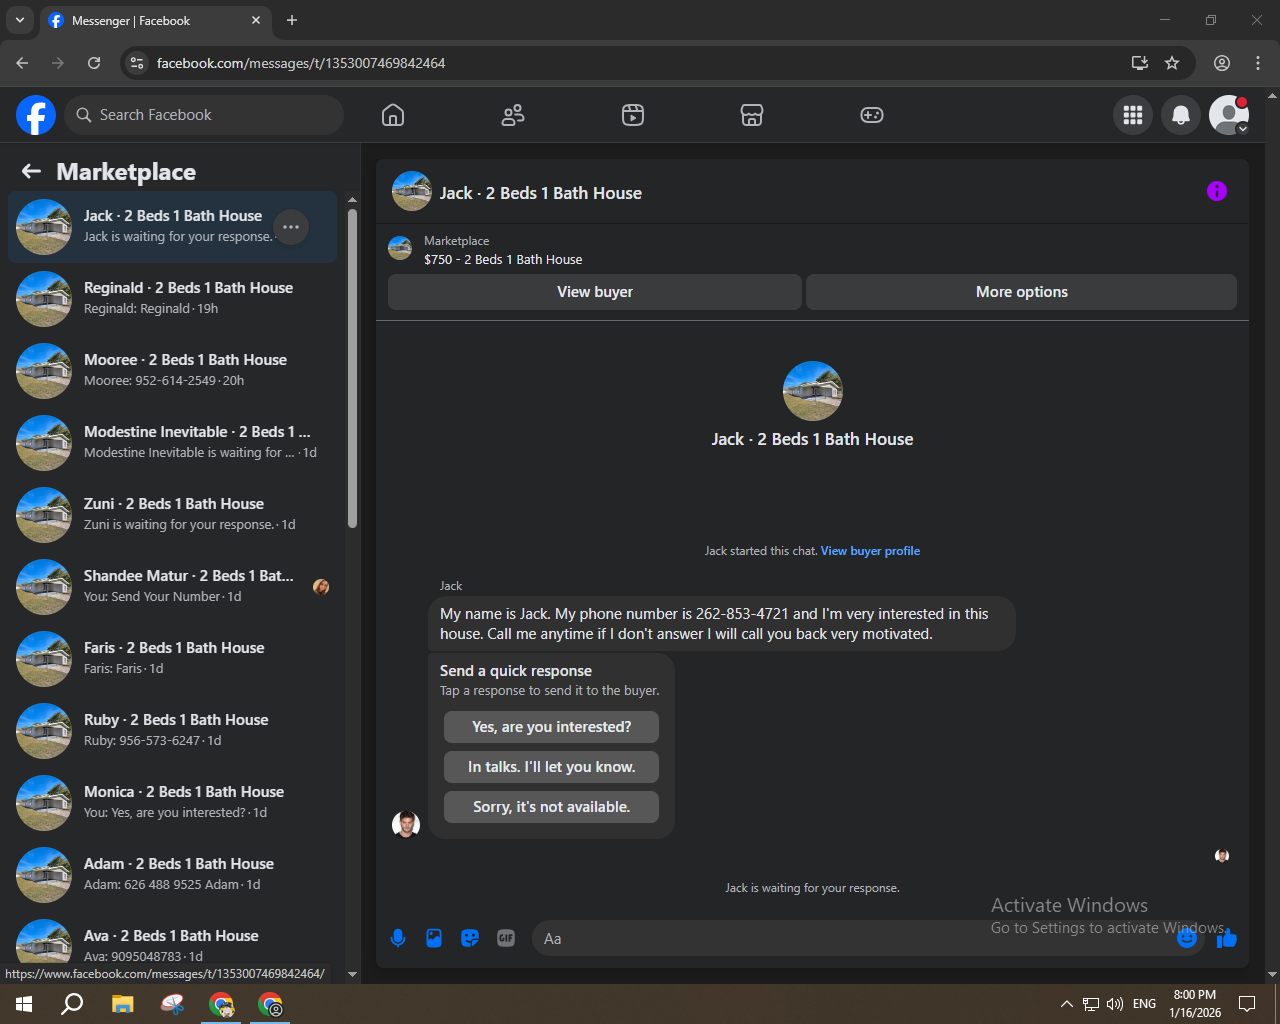The image size is (1280, 1024).
Task: Open the tab search dropdown arrow
Action: coord(19,20)
